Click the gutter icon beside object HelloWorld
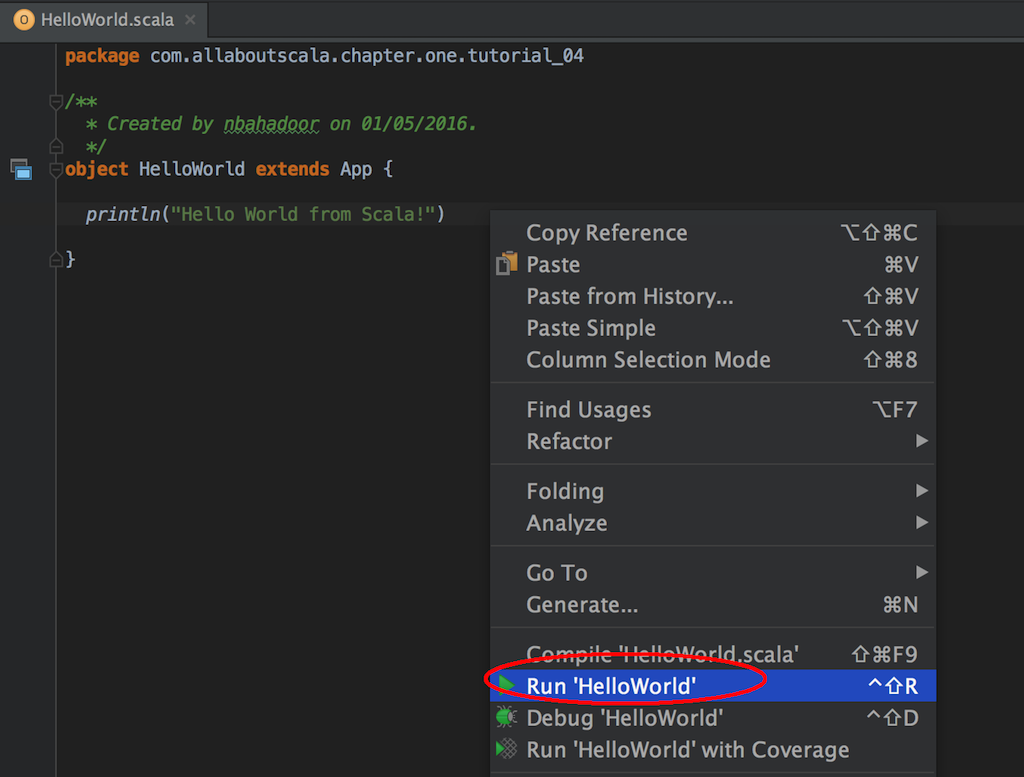 point(21,170)
